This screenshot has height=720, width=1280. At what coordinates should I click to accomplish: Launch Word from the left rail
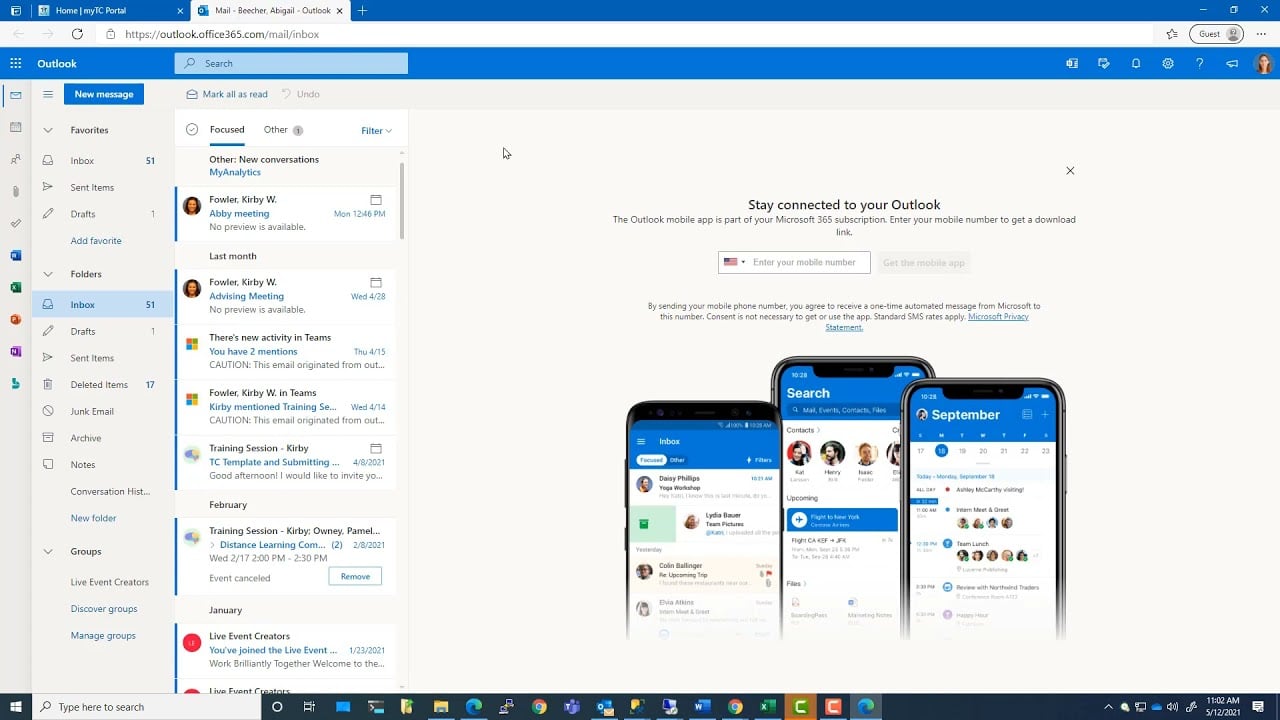[x=15, y=255]
